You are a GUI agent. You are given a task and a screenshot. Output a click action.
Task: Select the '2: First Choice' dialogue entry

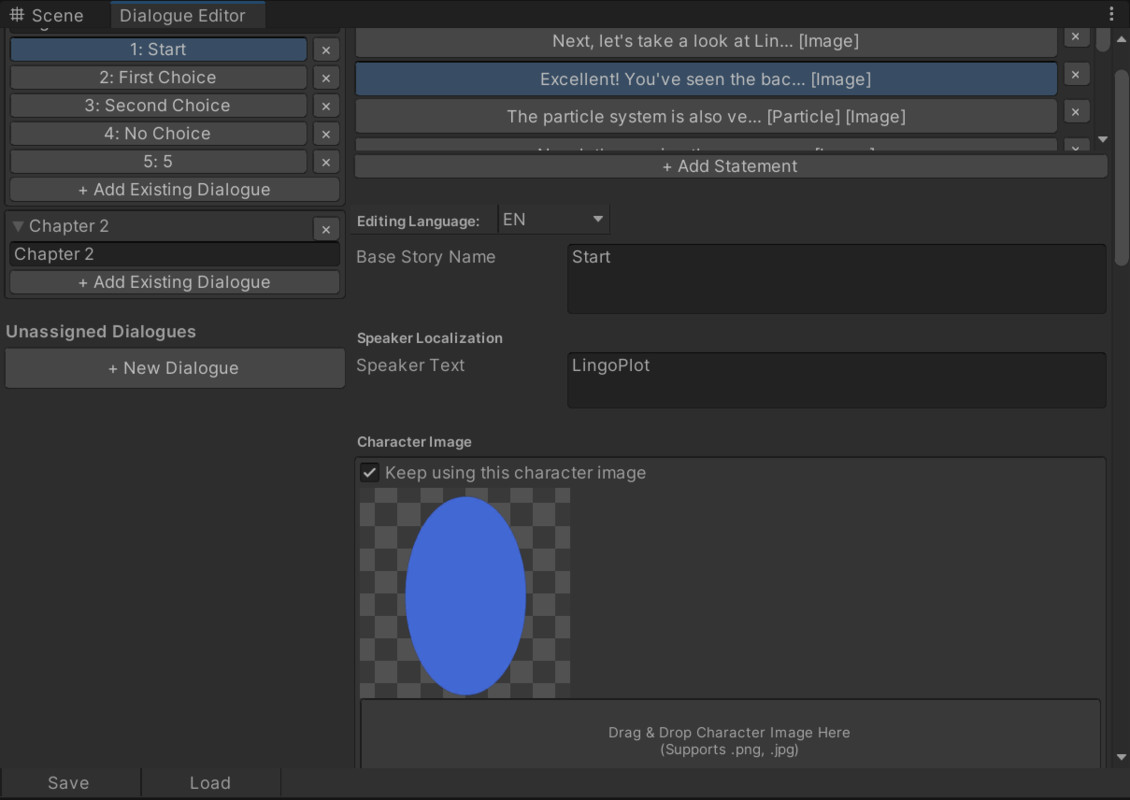tap(158, 78)
